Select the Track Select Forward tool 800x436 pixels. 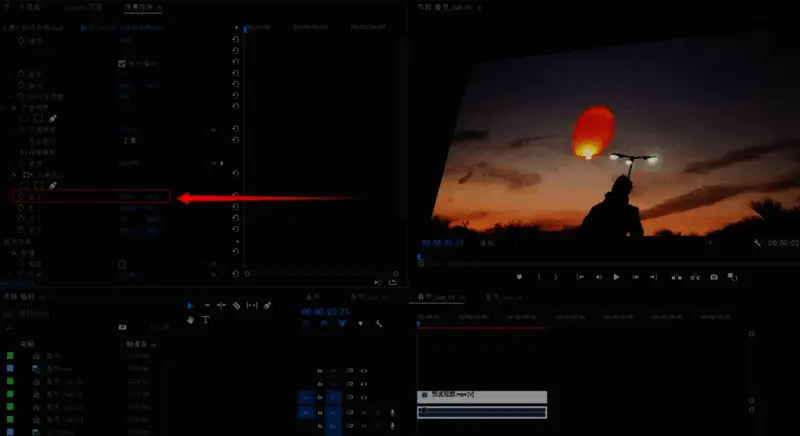point(207,305)
